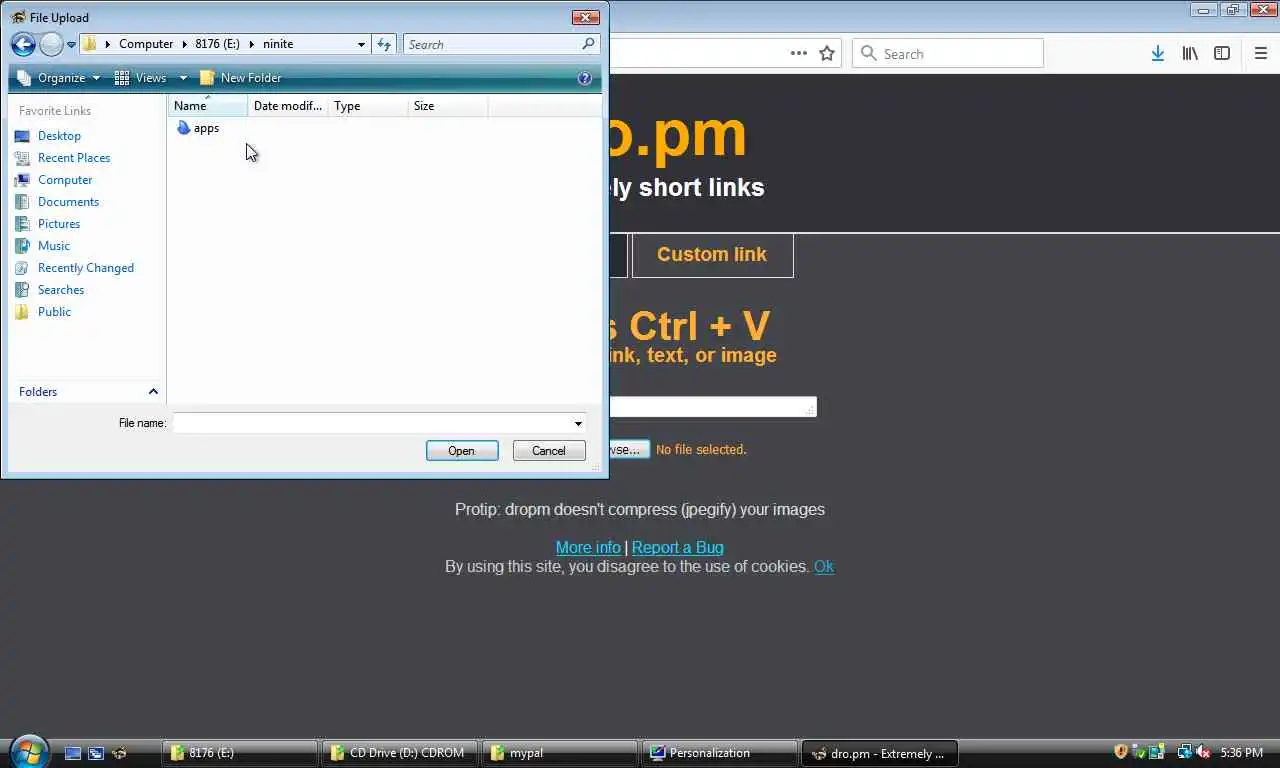Open Documents favorite link
The height and width of the screenshot is (768, 1280).
(68, 202)
